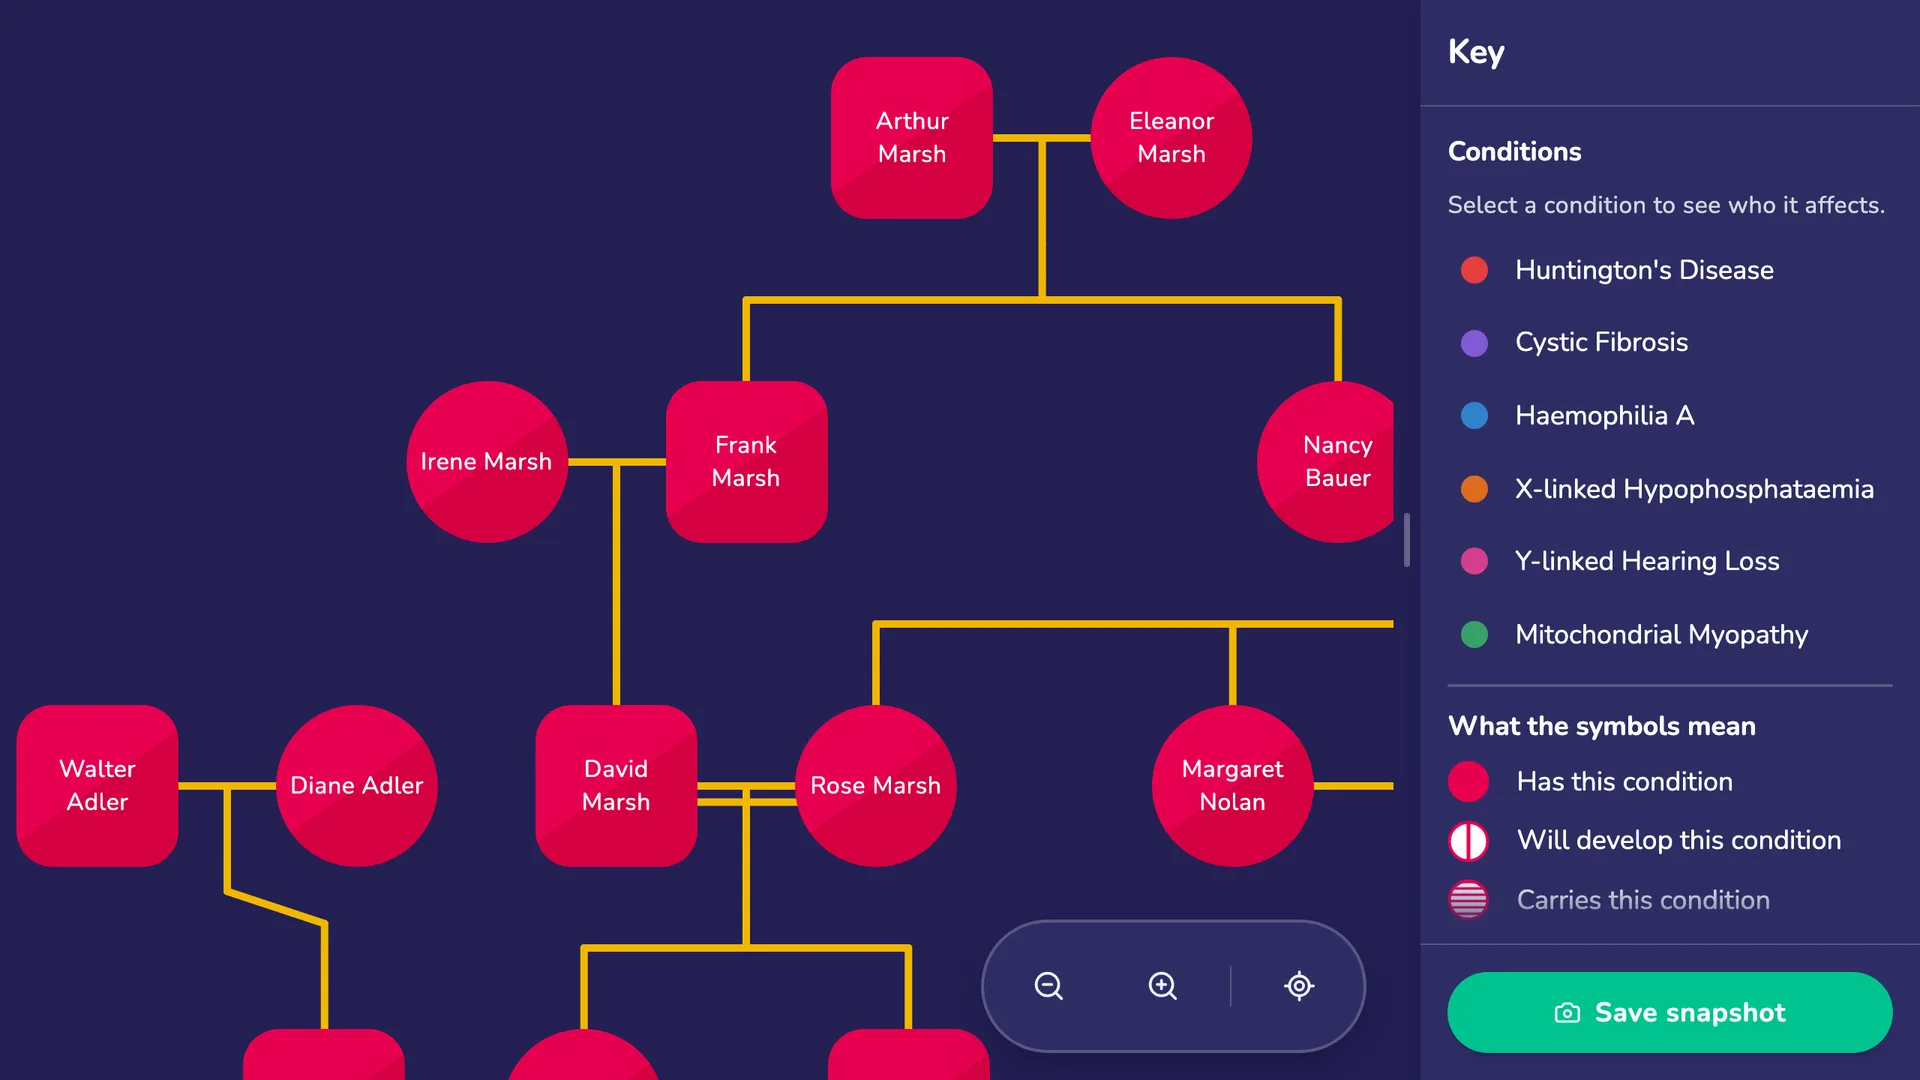This screenshot has height=1080, width=1920.
Task: Click the purple Cystic Fibrosis colour dot
Action: tap(1474, 343)
